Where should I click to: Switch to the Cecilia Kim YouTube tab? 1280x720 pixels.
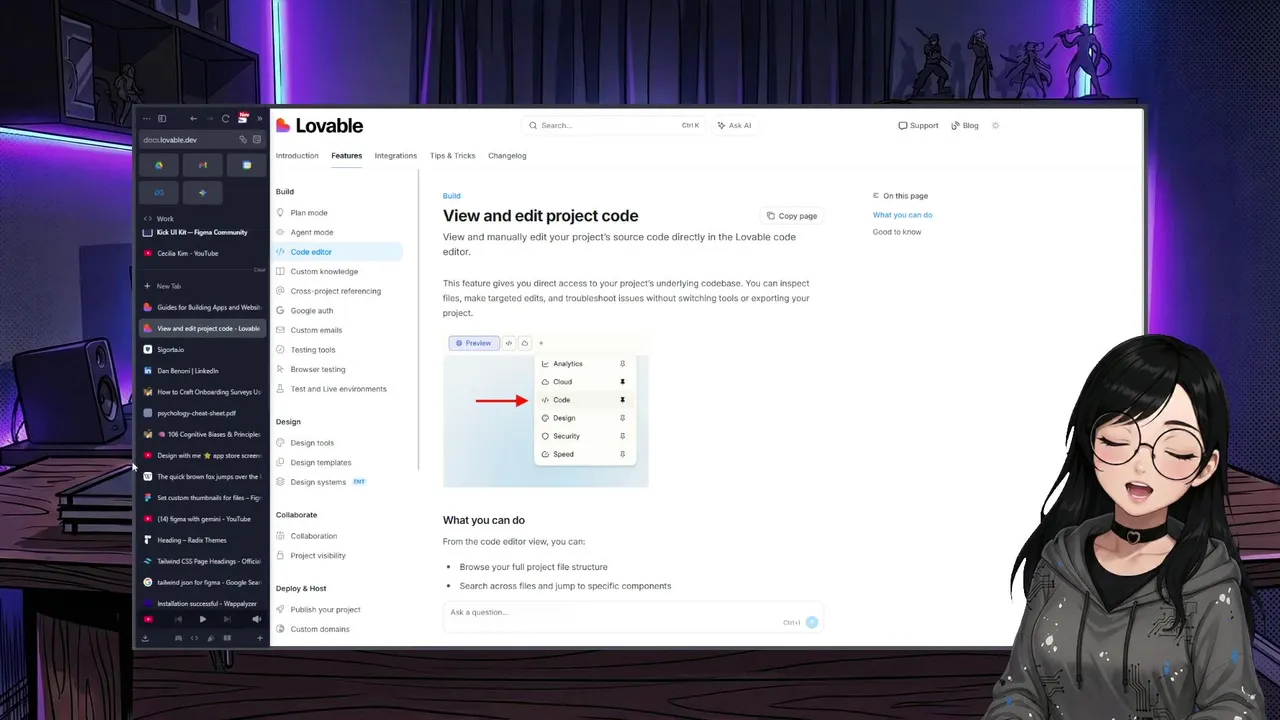[203, 253]
